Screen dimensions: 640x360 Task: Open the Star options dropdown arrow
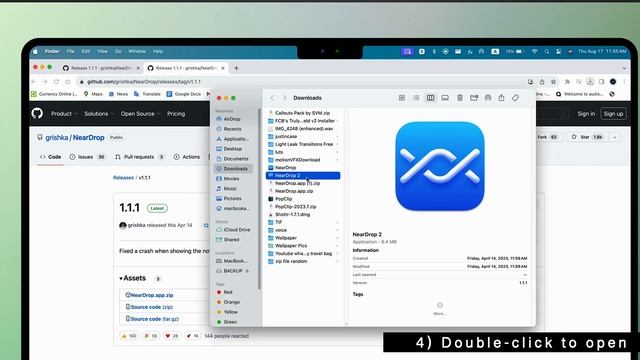pyautogui.click(x=615, y=137)
